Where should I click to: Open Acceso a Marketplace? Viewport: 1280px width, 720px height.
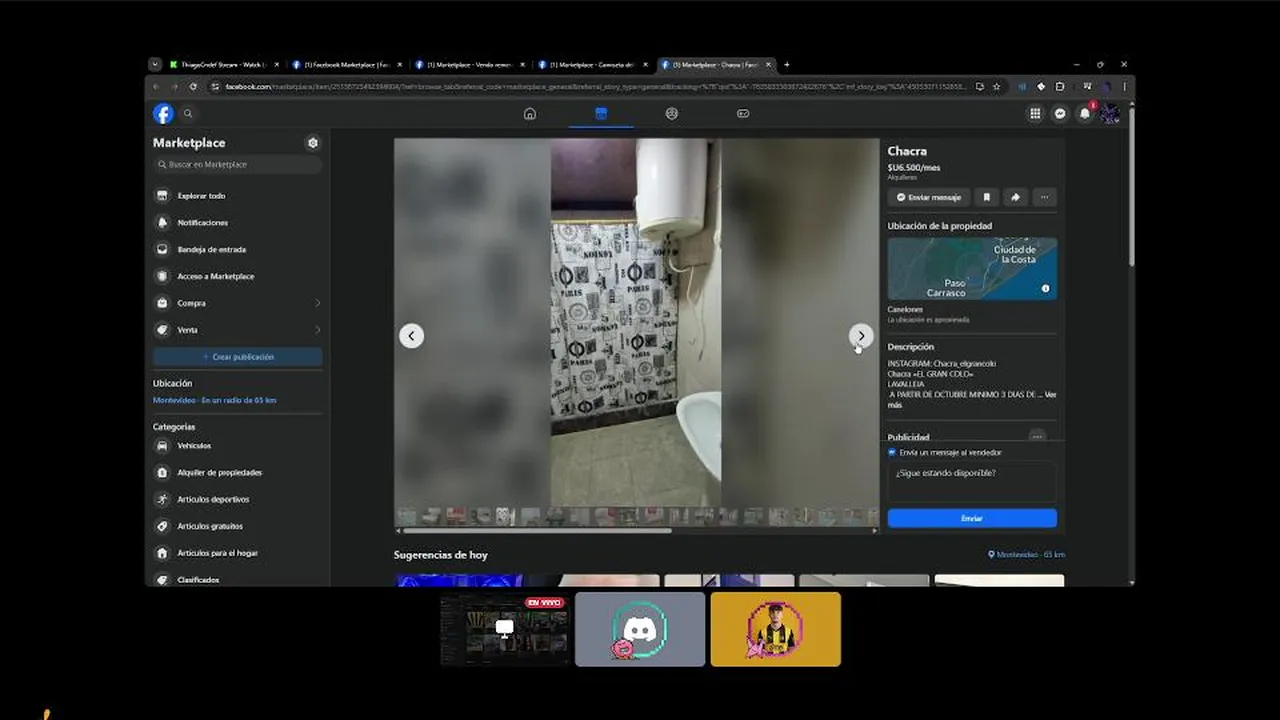click(238, 276)
